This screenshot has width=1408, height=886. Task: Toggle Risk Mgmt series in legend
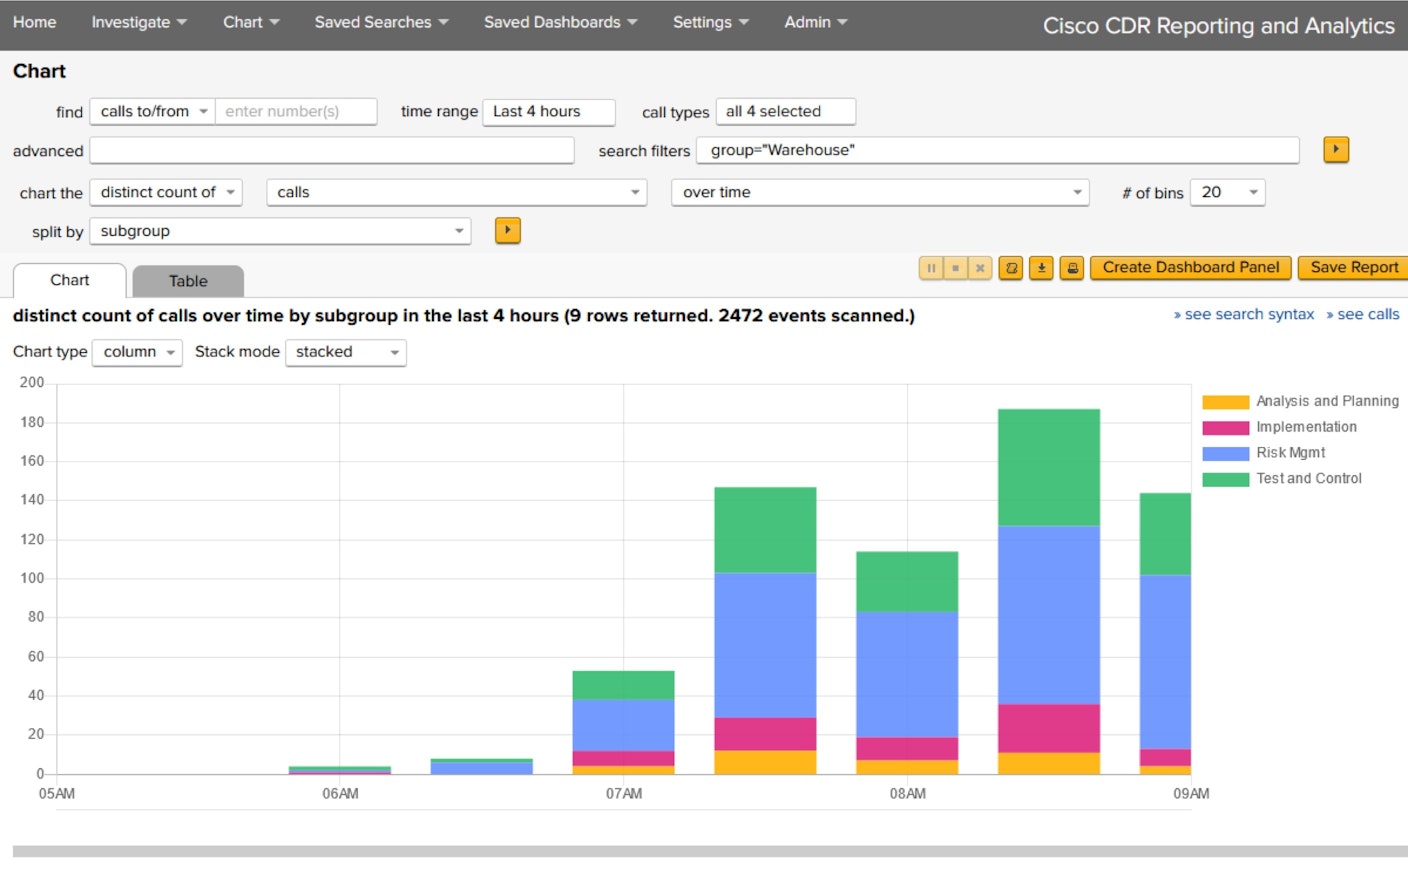click(1290, 453)
